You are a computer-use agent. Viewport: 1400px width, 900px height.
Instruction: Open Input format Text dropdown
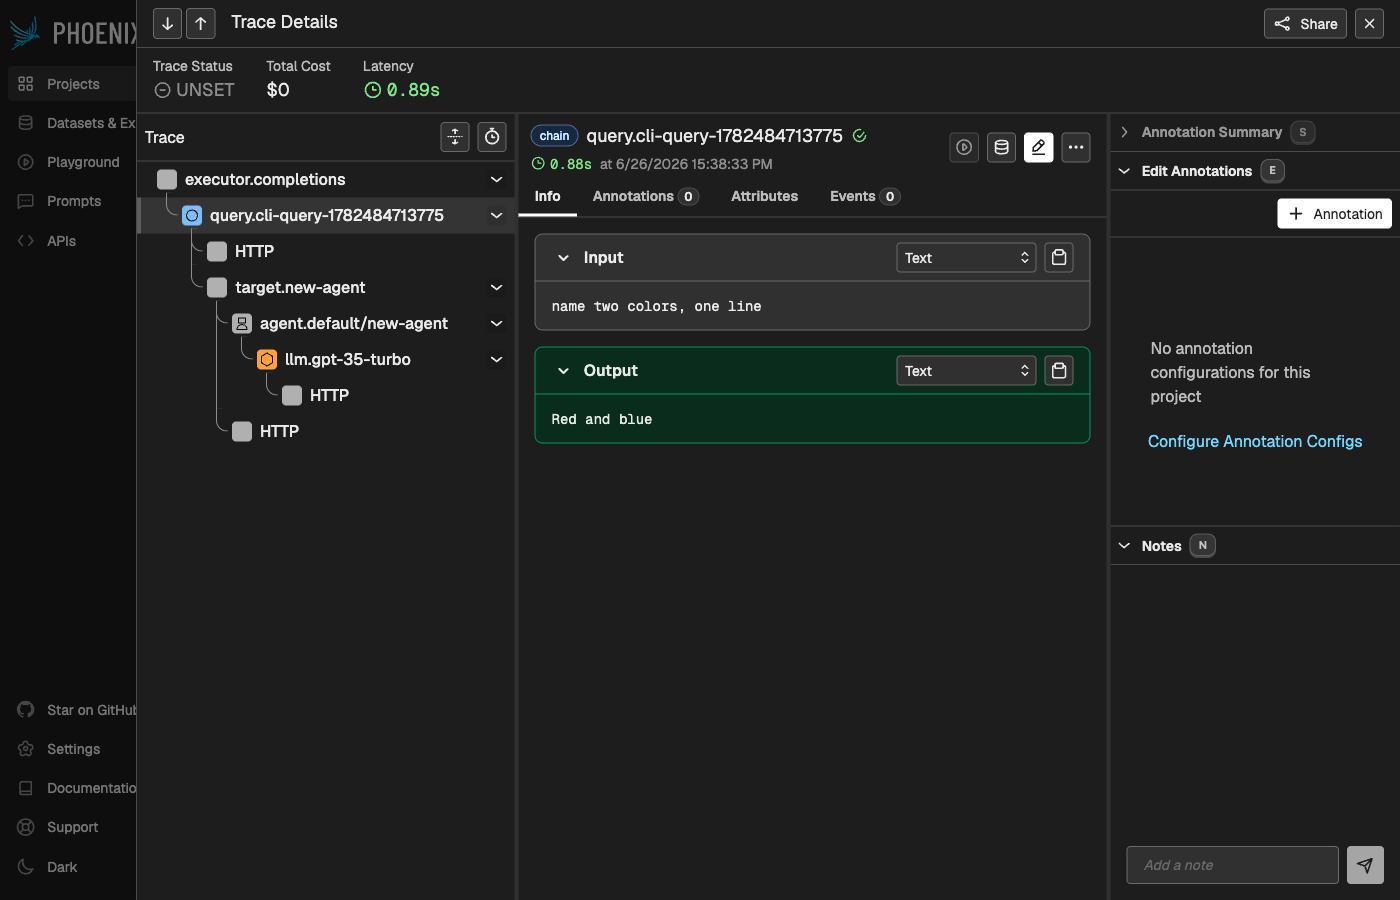coord(966,258)
